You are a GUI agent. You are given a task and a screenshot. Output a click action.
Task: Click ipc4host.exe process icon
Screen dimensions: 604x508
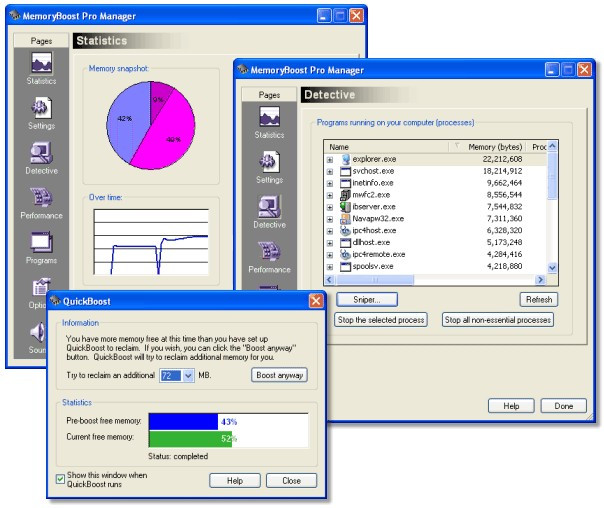pyautogui.click(x=346, y=231)
